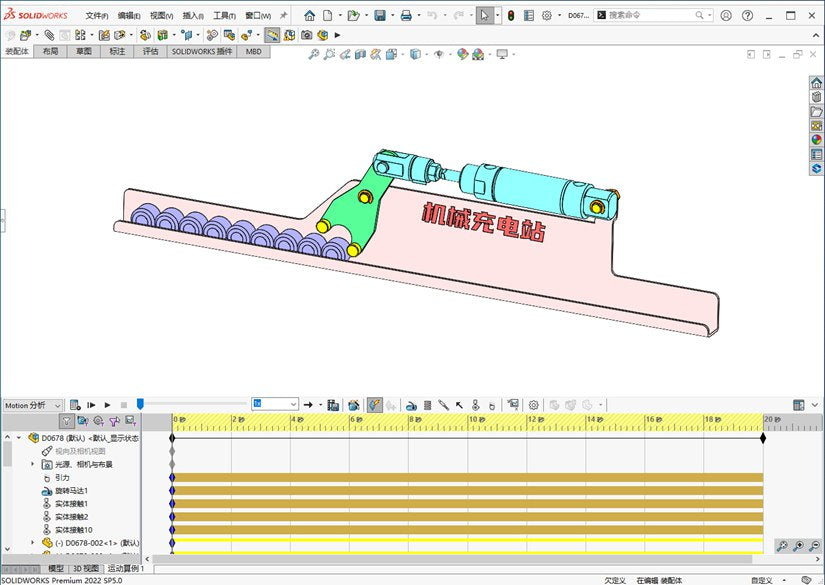Select the 旋转马达1 tree item
Image resolution: width=825 pixels, height=585 pixels.
(x=72, y=490)
